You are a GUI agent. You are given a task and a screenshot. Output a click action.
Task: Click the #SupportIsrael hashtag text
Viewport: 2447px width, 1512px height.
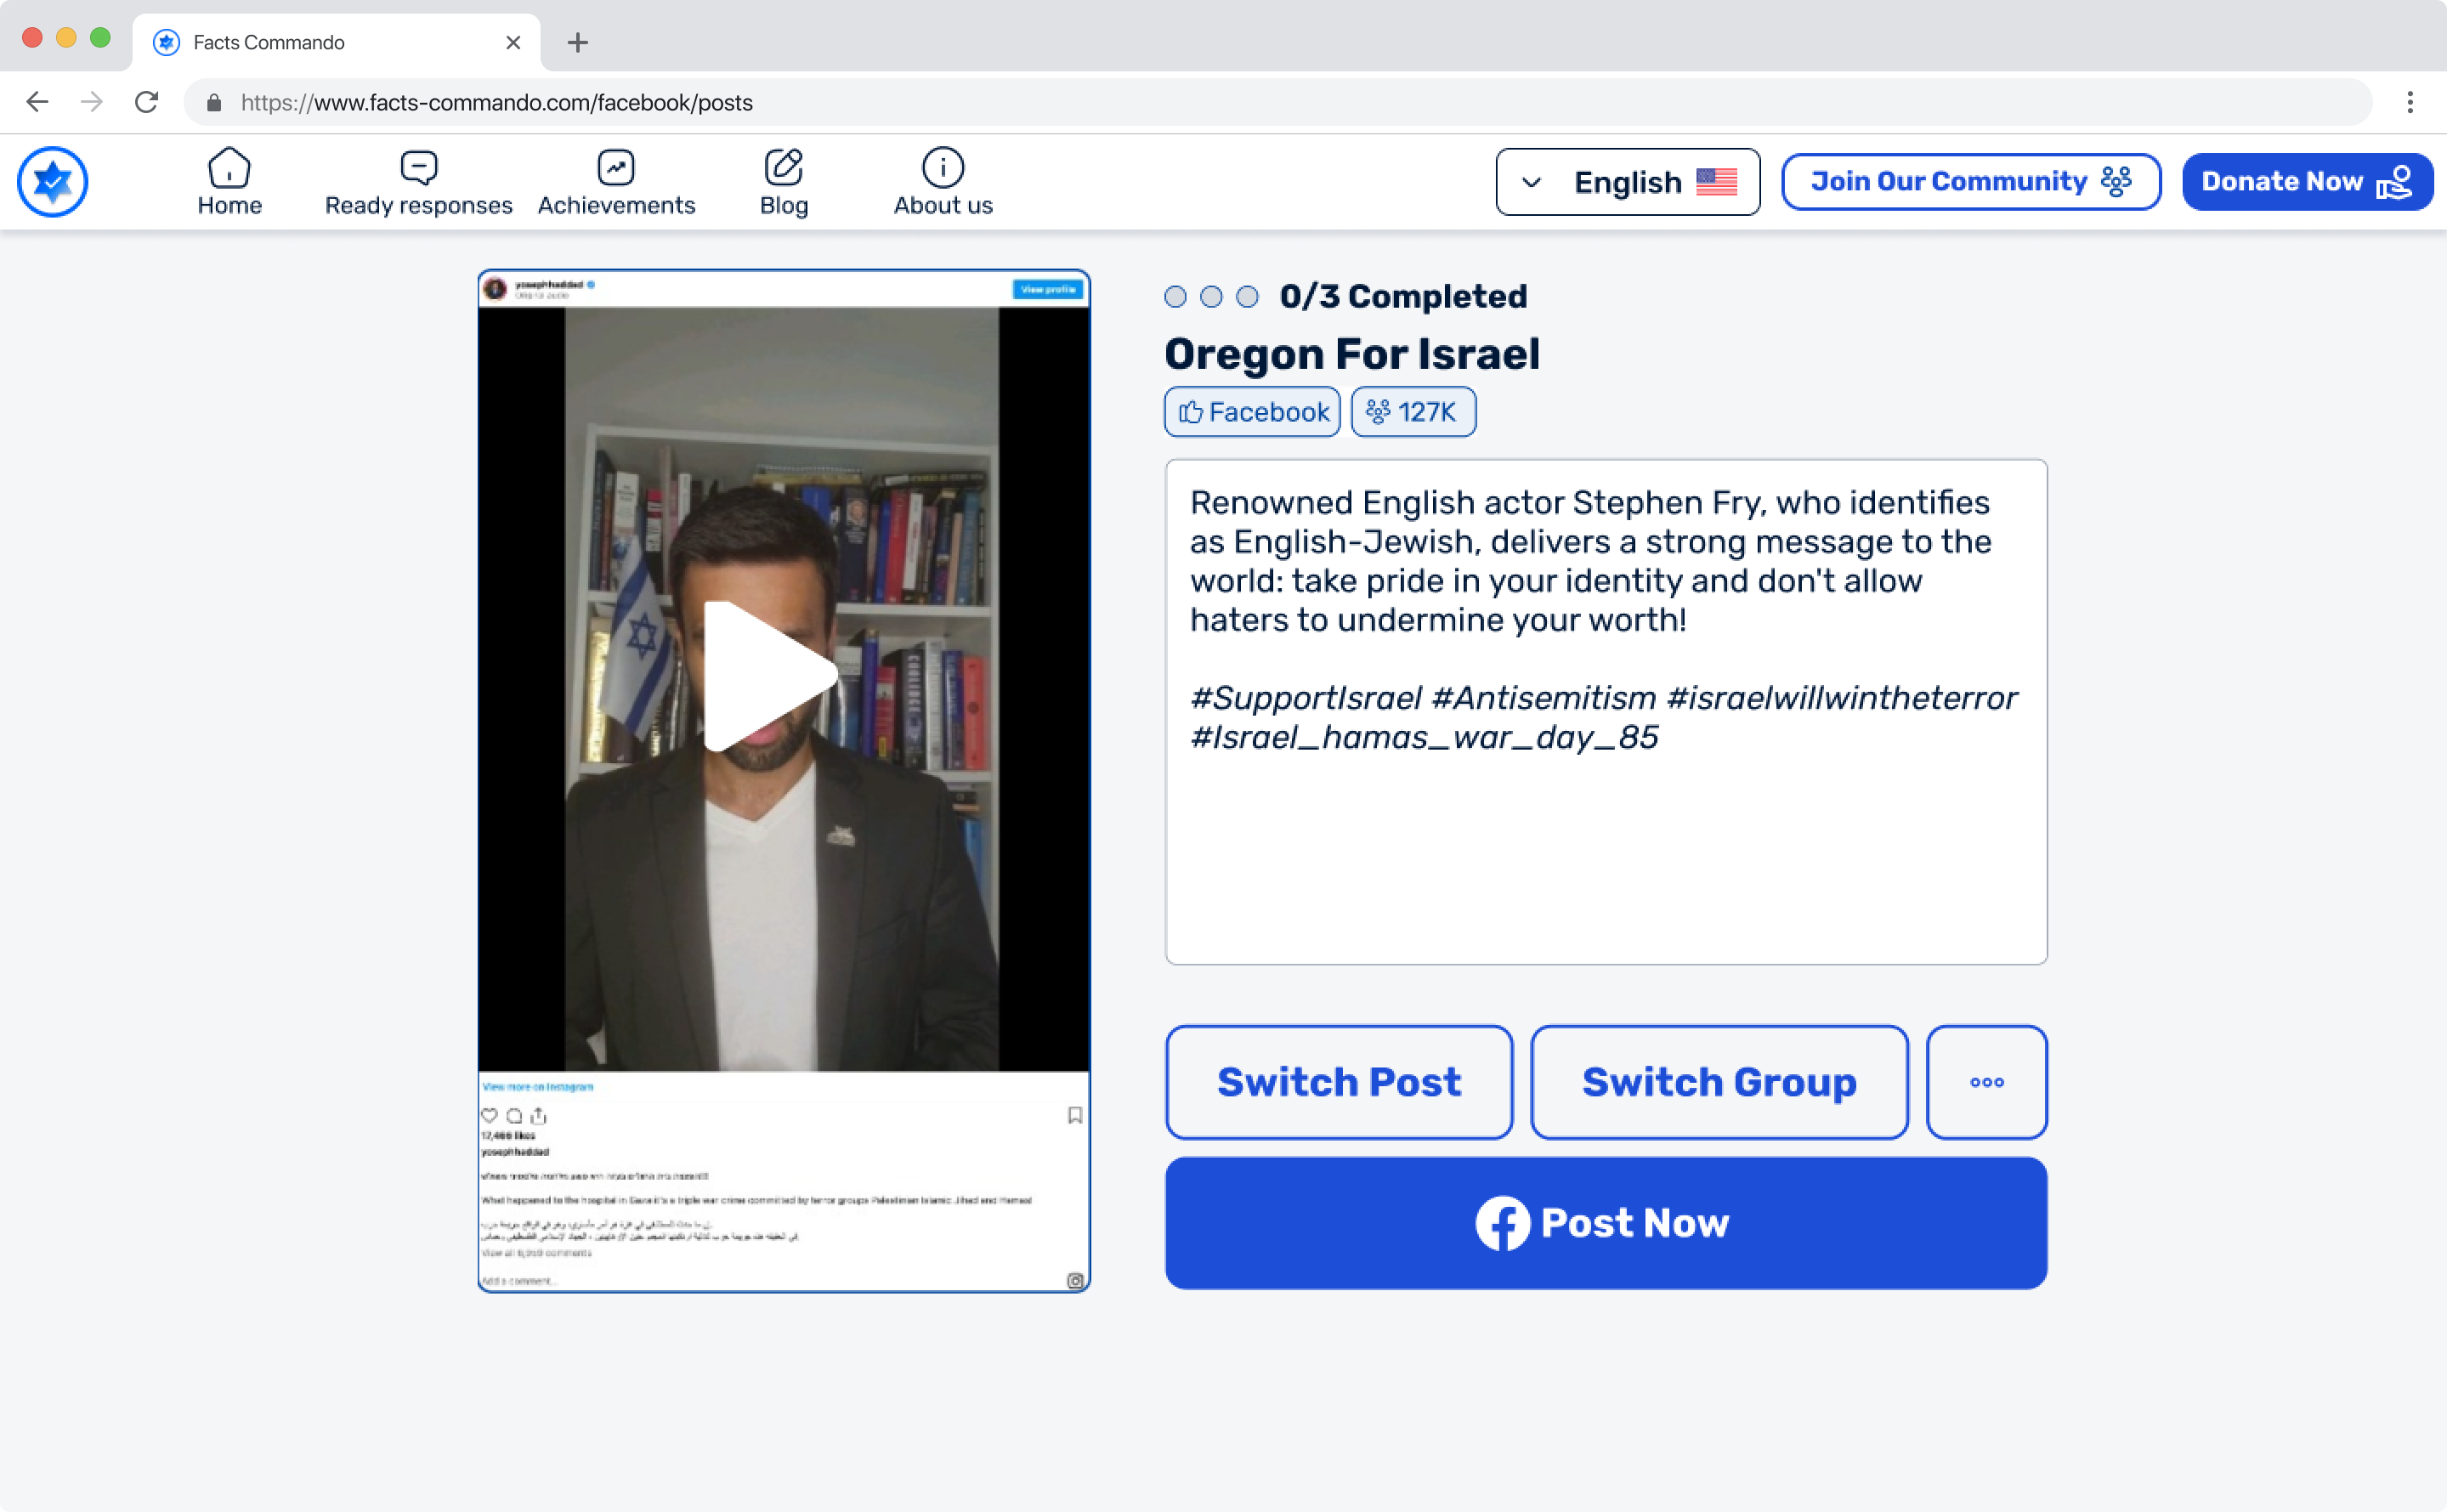(1306, 698)
